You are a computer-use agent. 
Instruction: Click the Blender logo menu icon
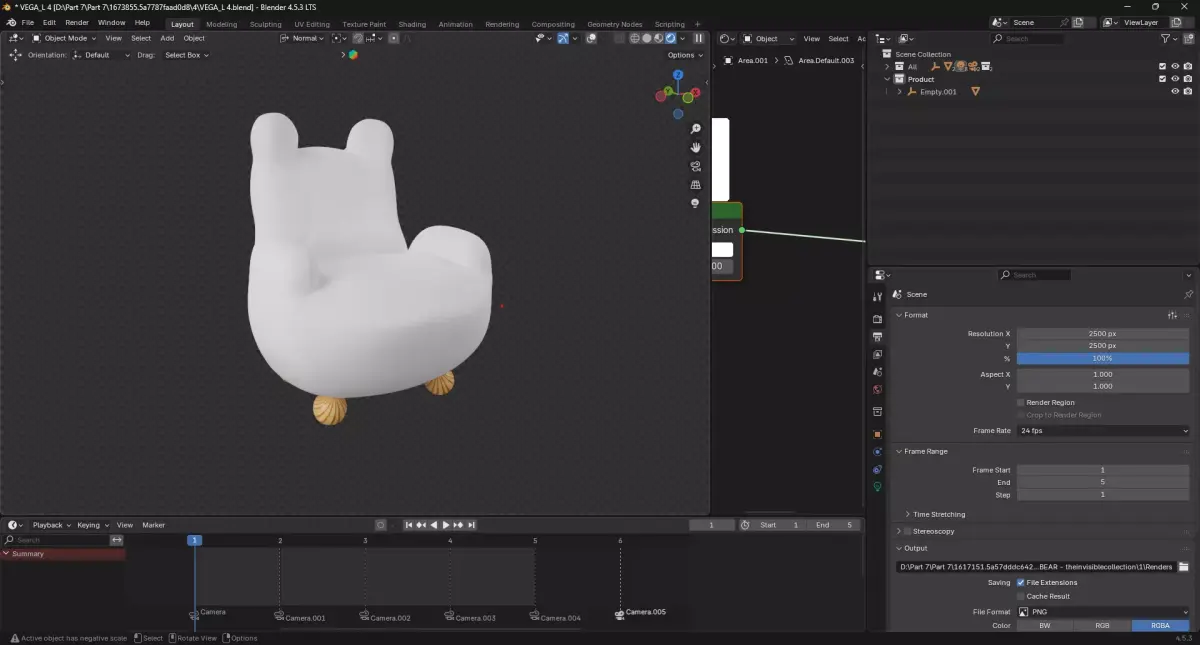click(x=11, y=22)
